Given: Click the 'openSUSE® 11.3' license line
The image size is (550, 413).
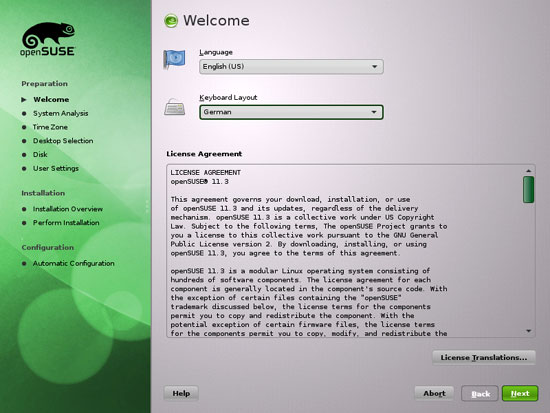Looking at the screenshot, I should click(200, 182).
